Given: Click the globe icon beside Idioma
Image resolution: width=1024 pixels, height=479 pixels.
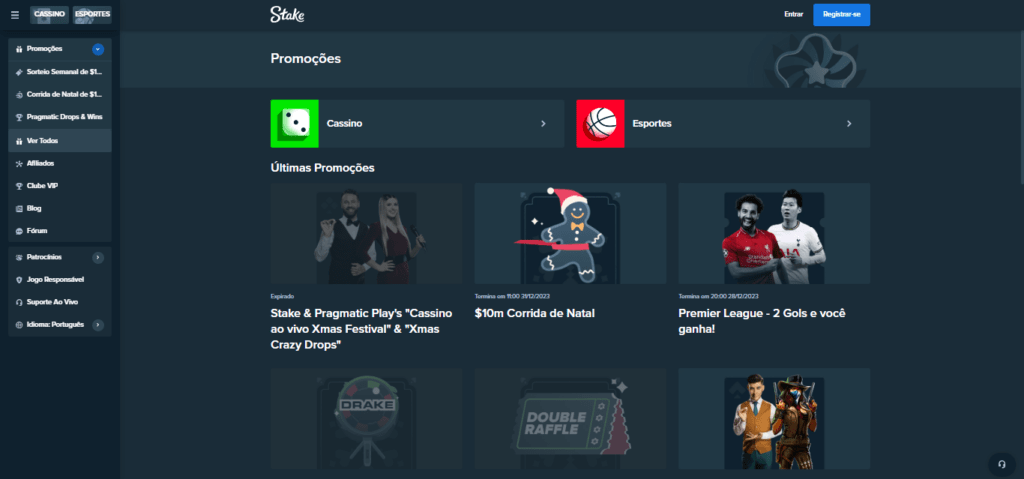Looking at the screenshot, I should click(x=19, y=325).
